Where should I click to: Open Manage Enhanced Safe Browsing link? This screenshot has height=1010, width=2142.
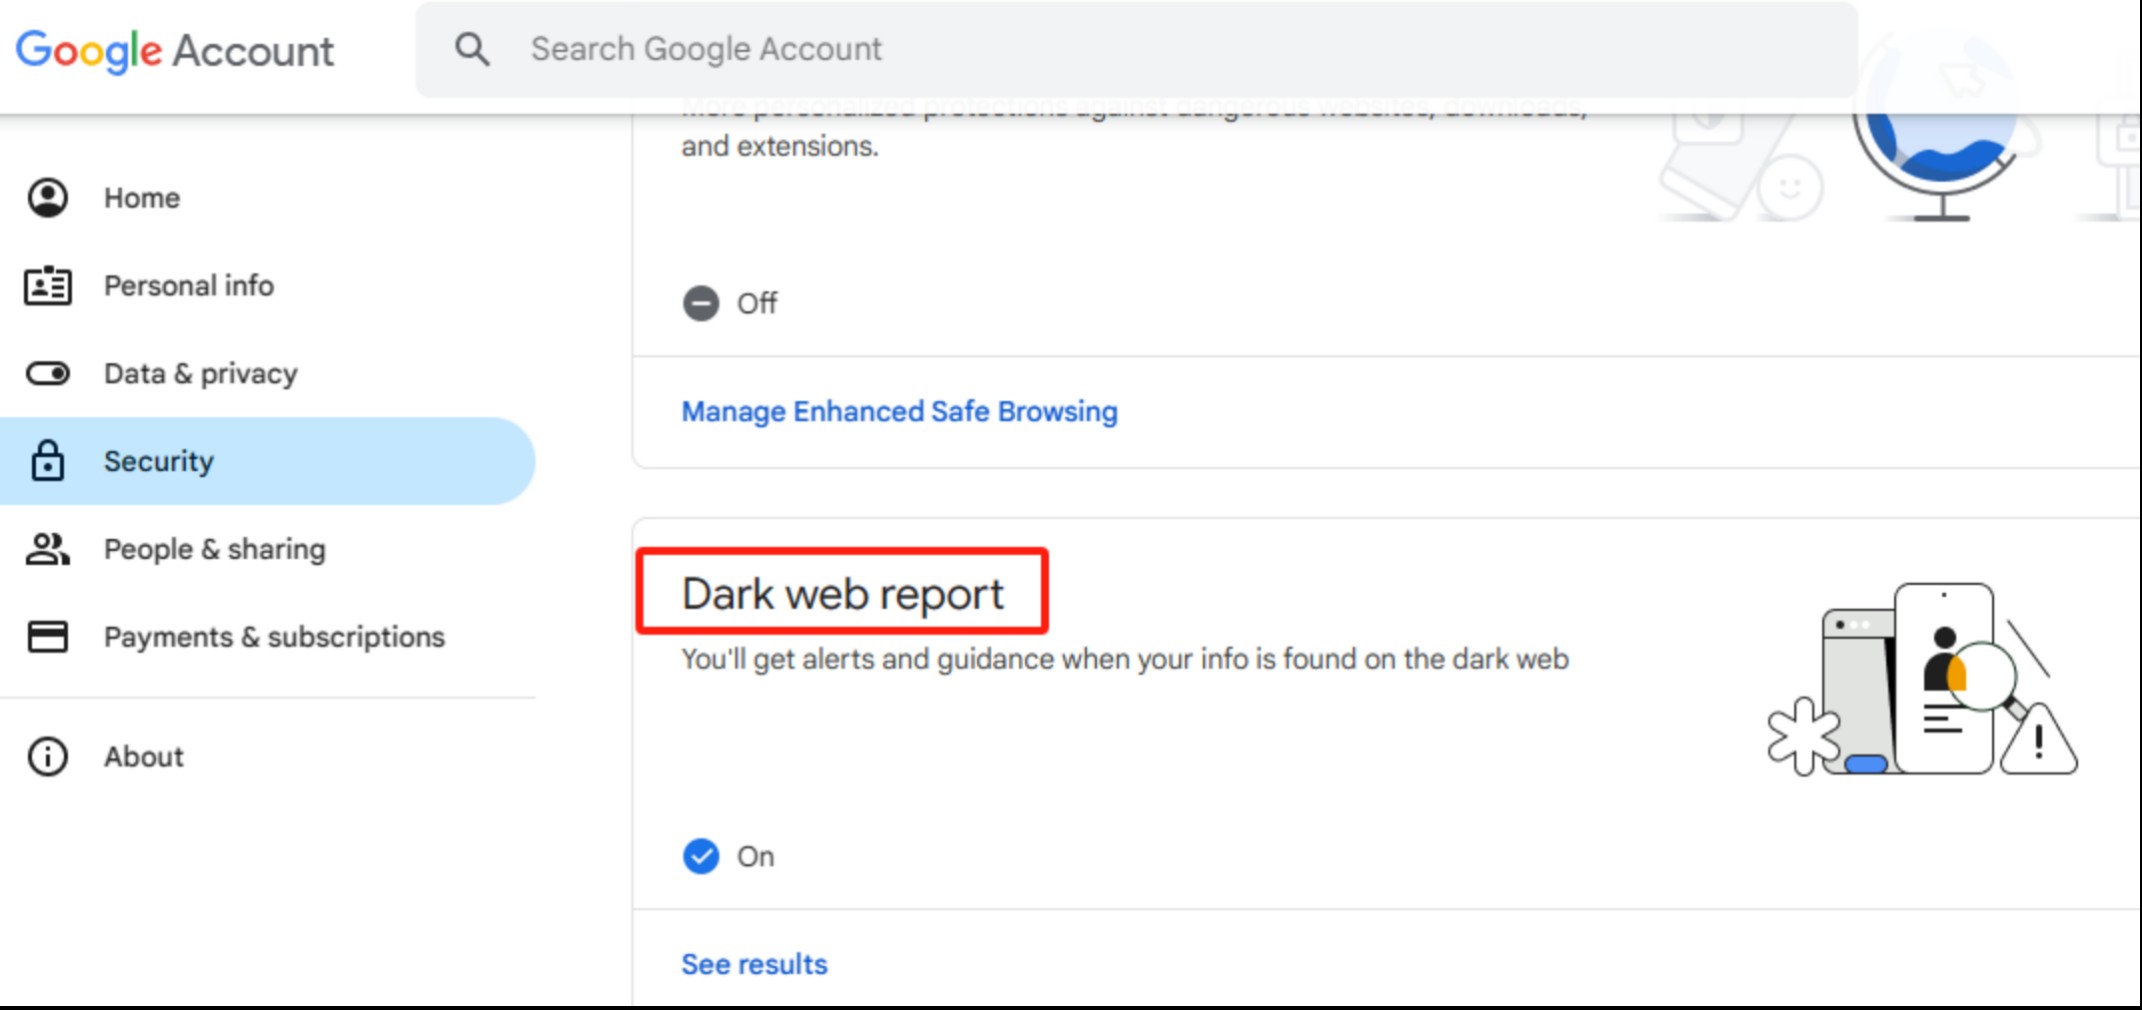900,412
